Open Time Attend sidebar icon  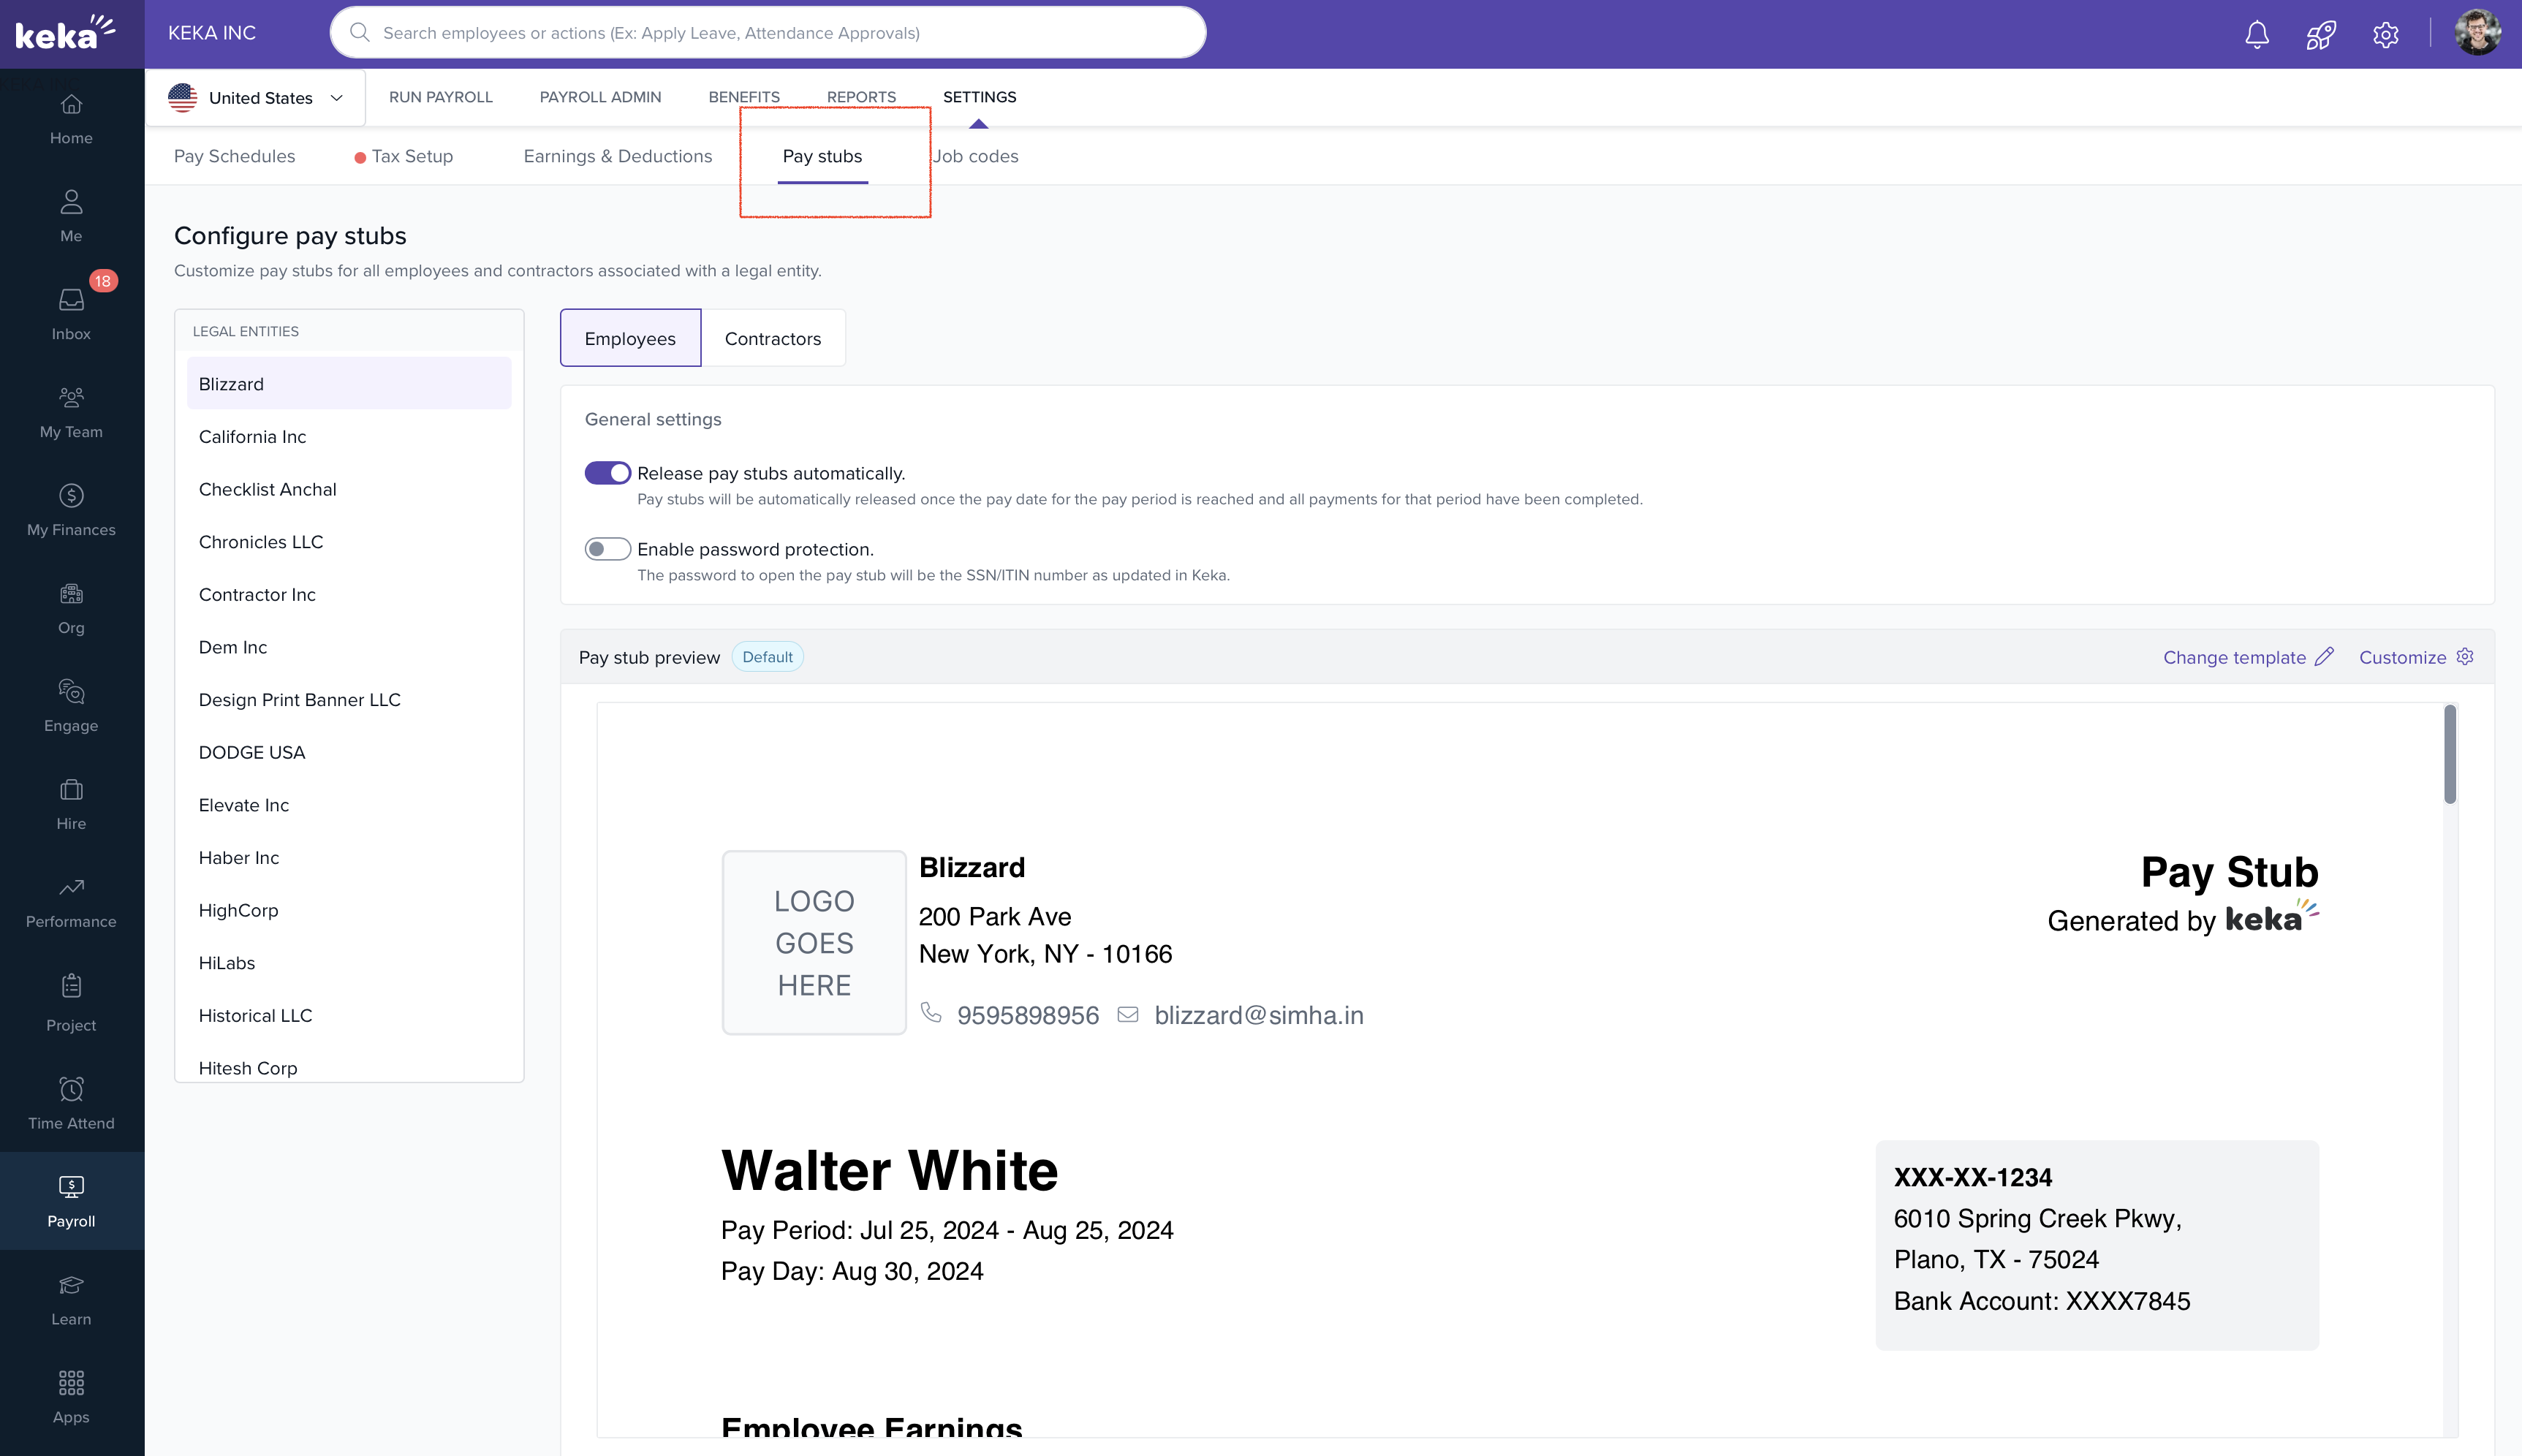click(71, 1101)
